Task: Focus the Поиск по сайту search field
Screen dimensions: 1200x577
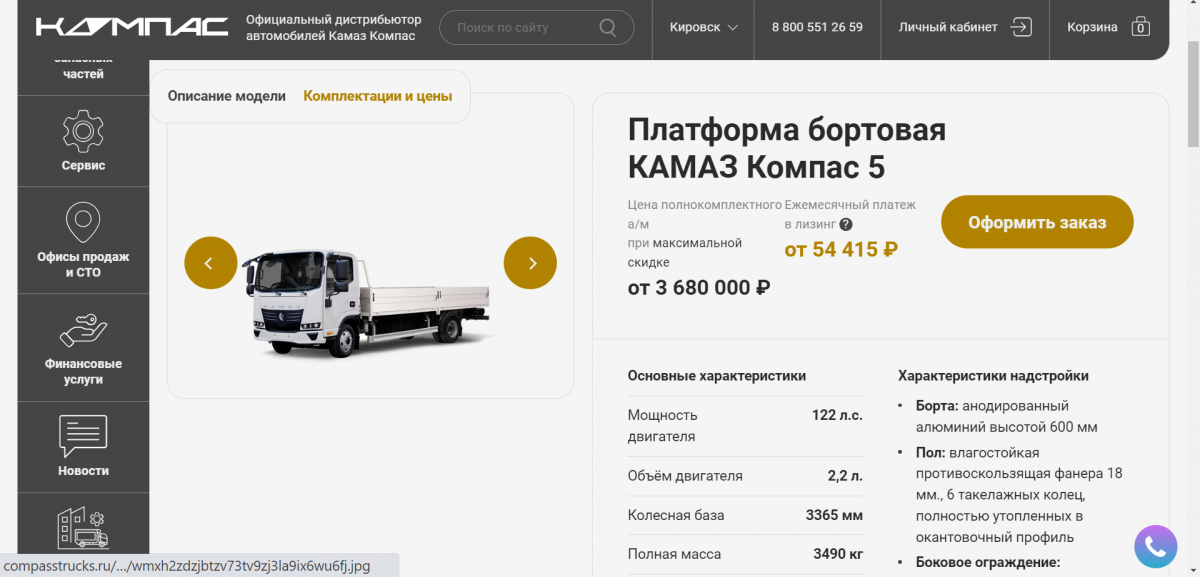Action: tap(520, 28)
